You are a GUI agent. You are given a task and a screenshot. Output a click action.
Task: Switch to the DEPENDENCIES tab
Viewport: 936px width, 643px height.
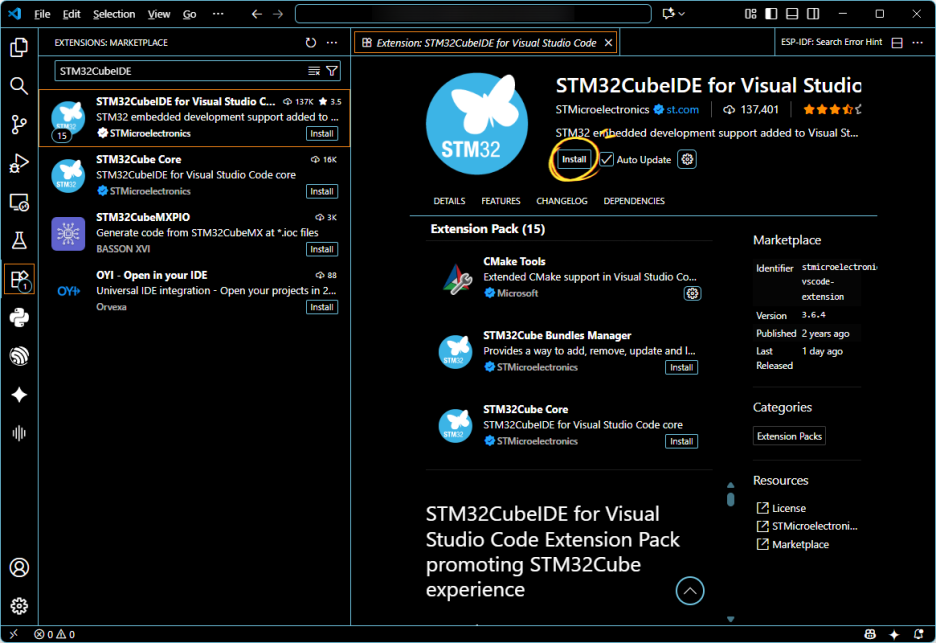pos(634,201)
